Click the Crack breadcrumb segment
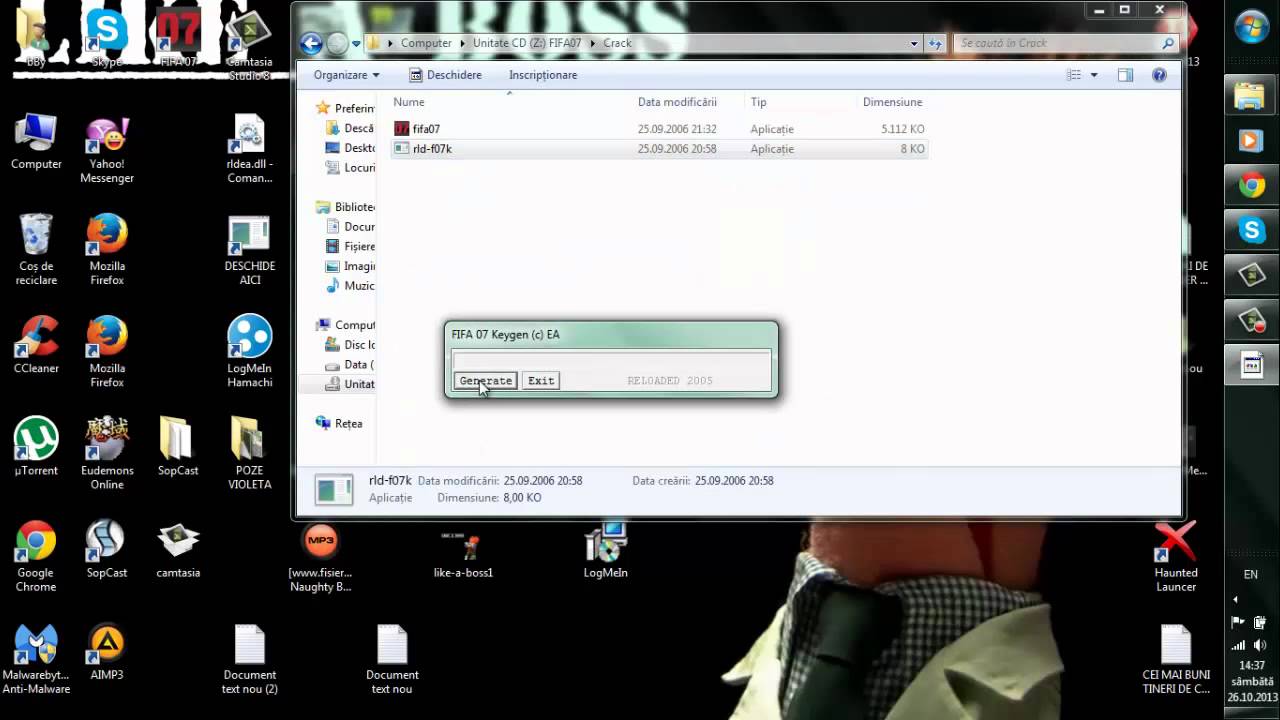This screenshot has height=720, width=1280. coord(617,43)
